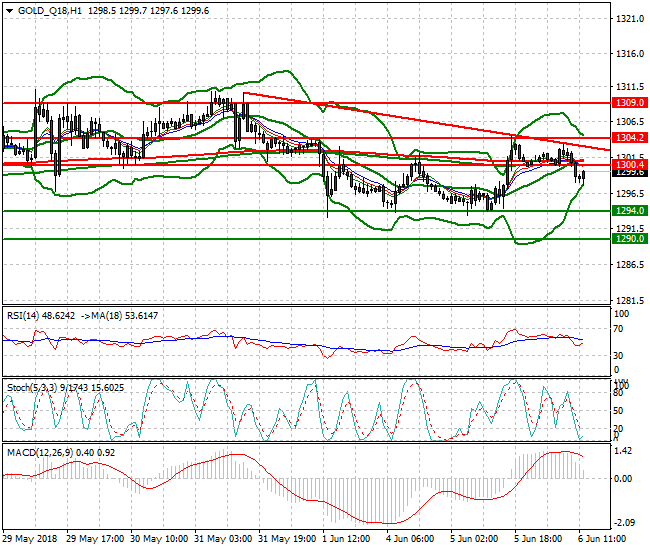This screenshot has height=550, width=650.
Task: Click the 31 May 19:00 time label
Action: point(287,539)
